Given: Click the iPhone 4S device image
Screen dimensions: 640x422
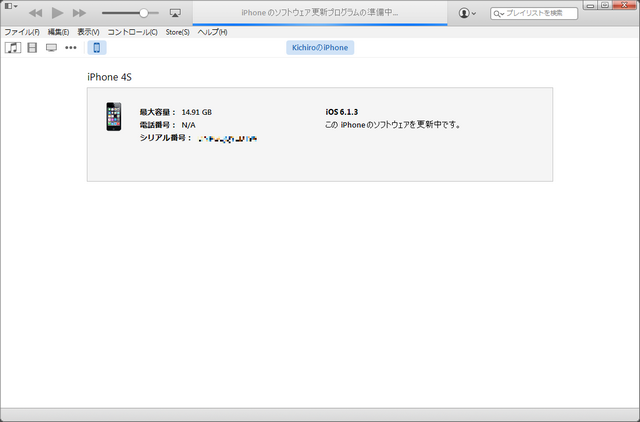Looking at the screenshot, I should [114, 117].
